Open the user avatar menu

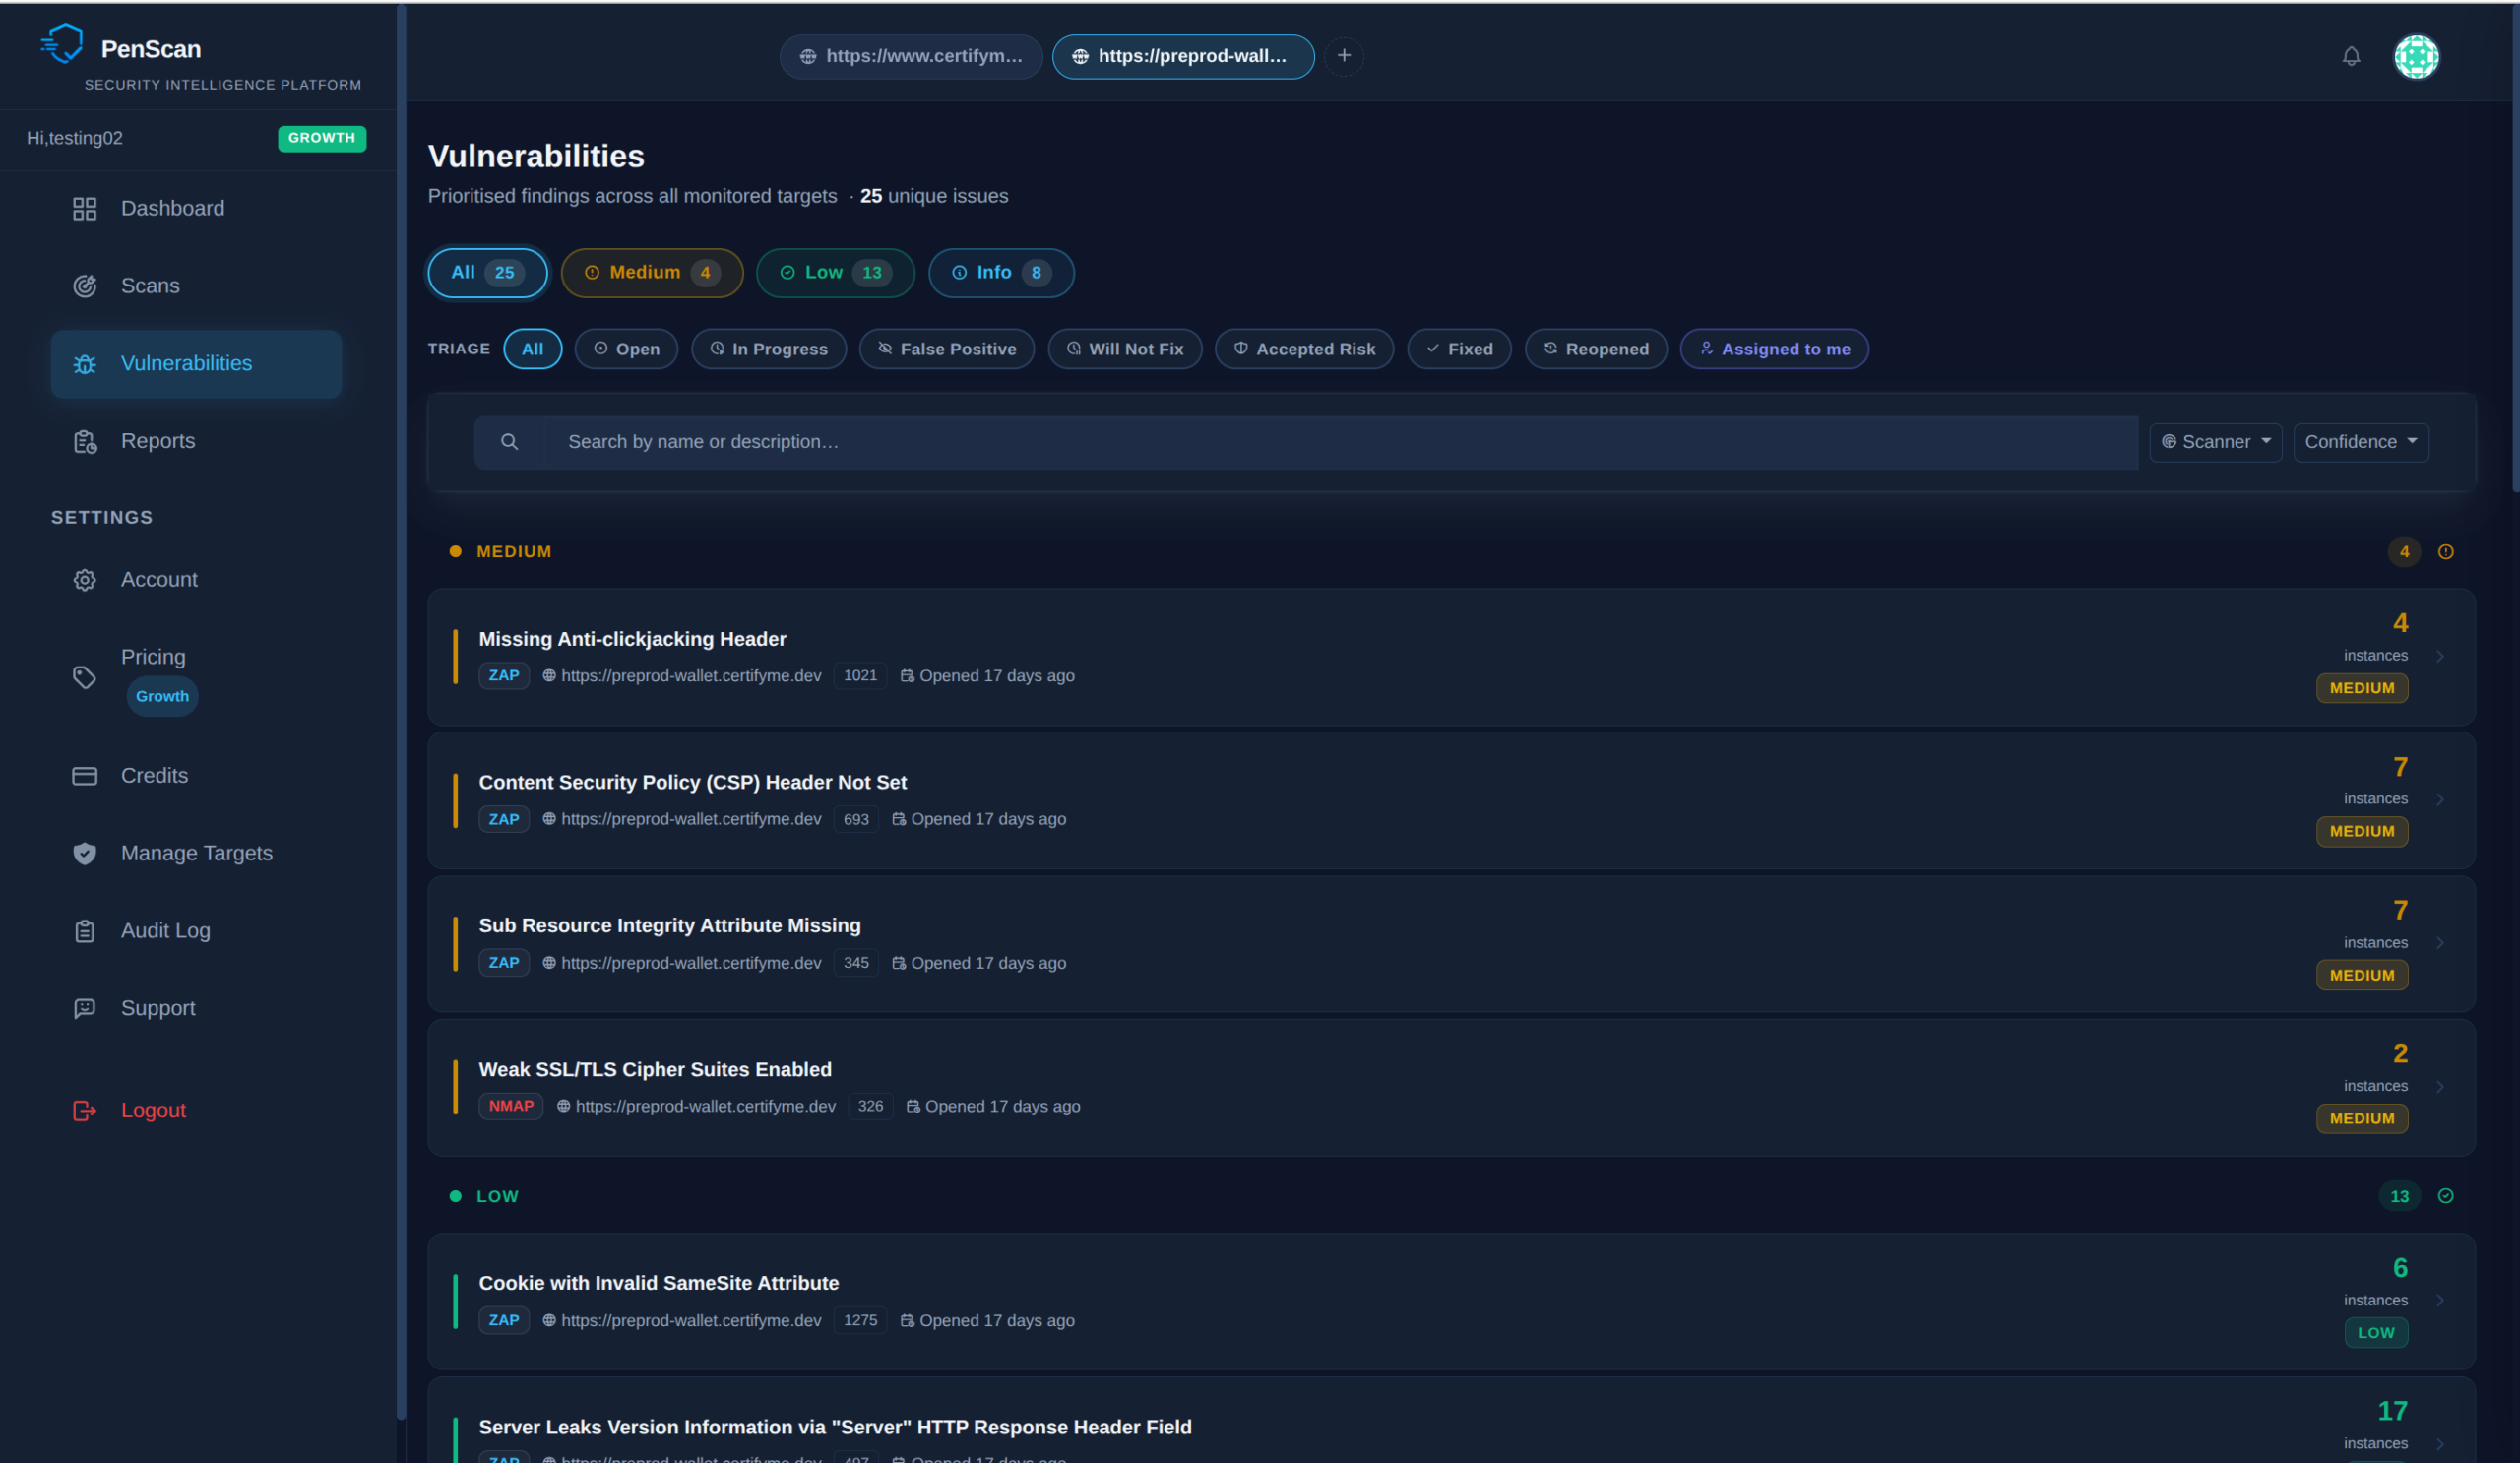2416,56
